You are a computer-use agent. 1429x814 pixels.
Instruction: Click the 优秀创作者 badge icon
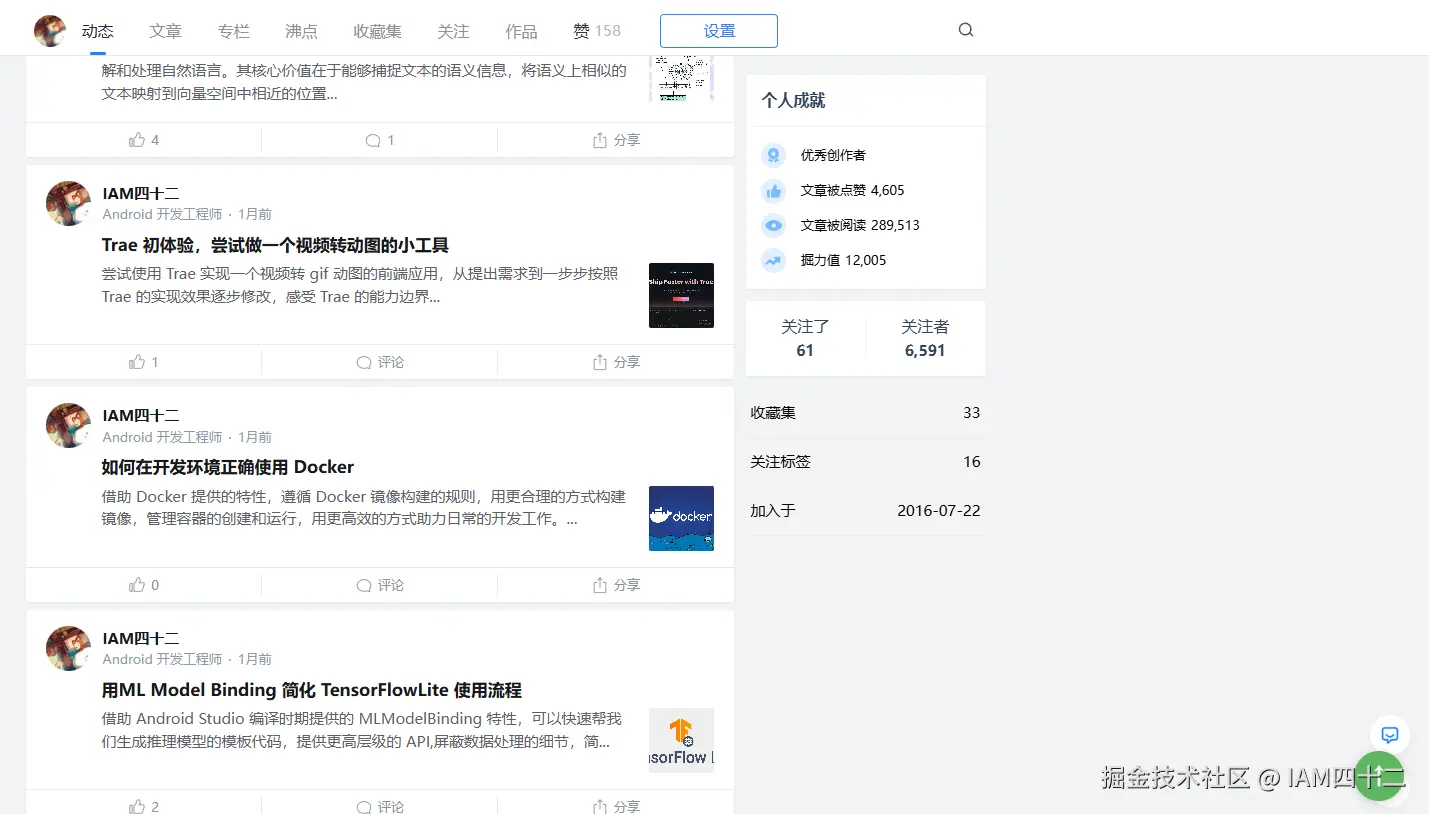(x=773, y=155)
